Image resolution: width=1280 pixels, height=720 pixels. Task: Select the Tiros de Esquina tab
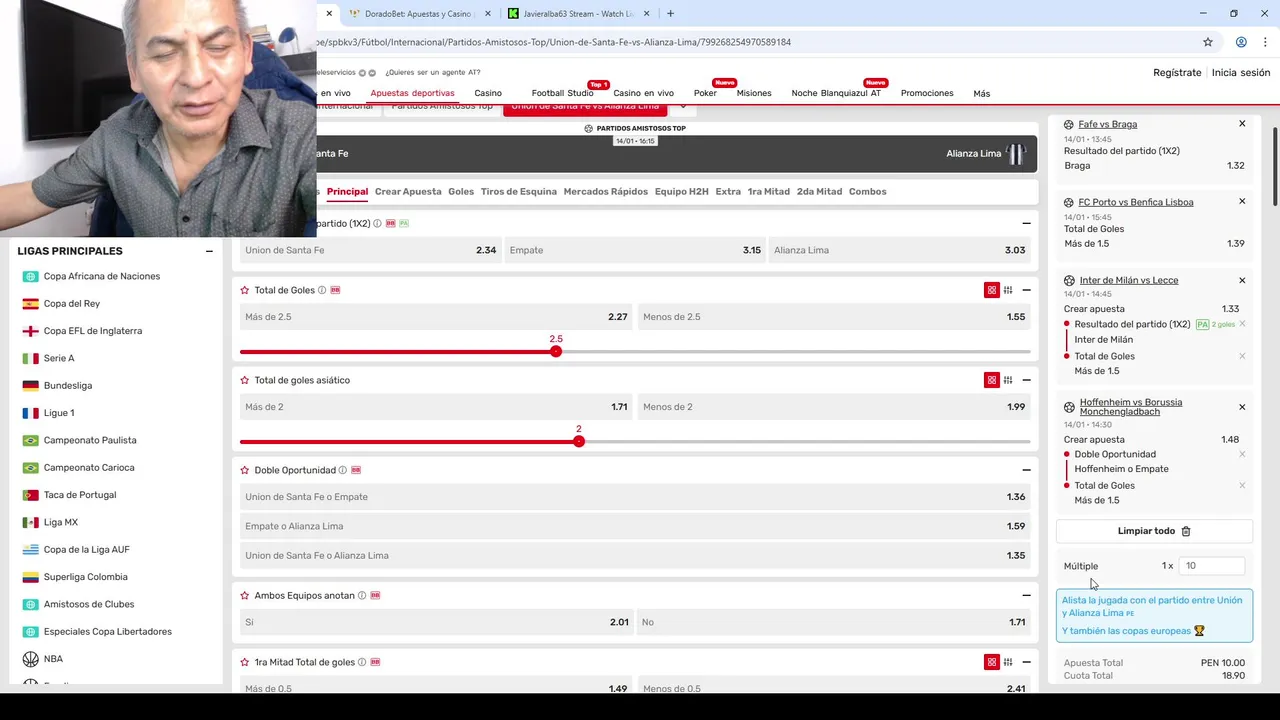(x=519, y=191)
